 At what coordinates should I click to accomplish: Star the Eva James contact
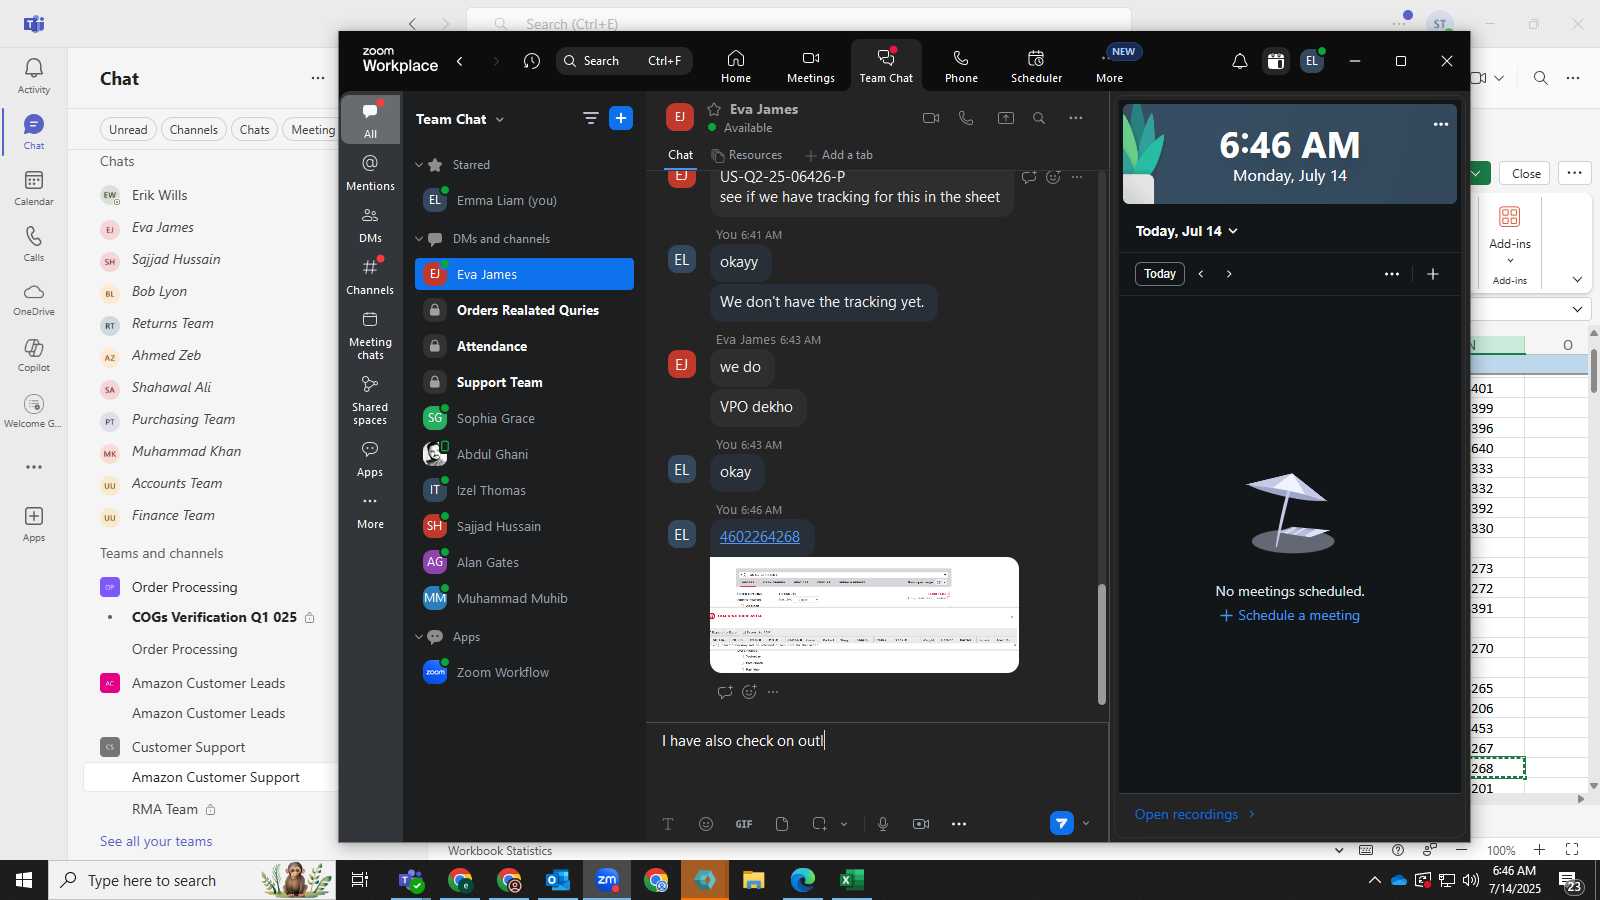714,109
